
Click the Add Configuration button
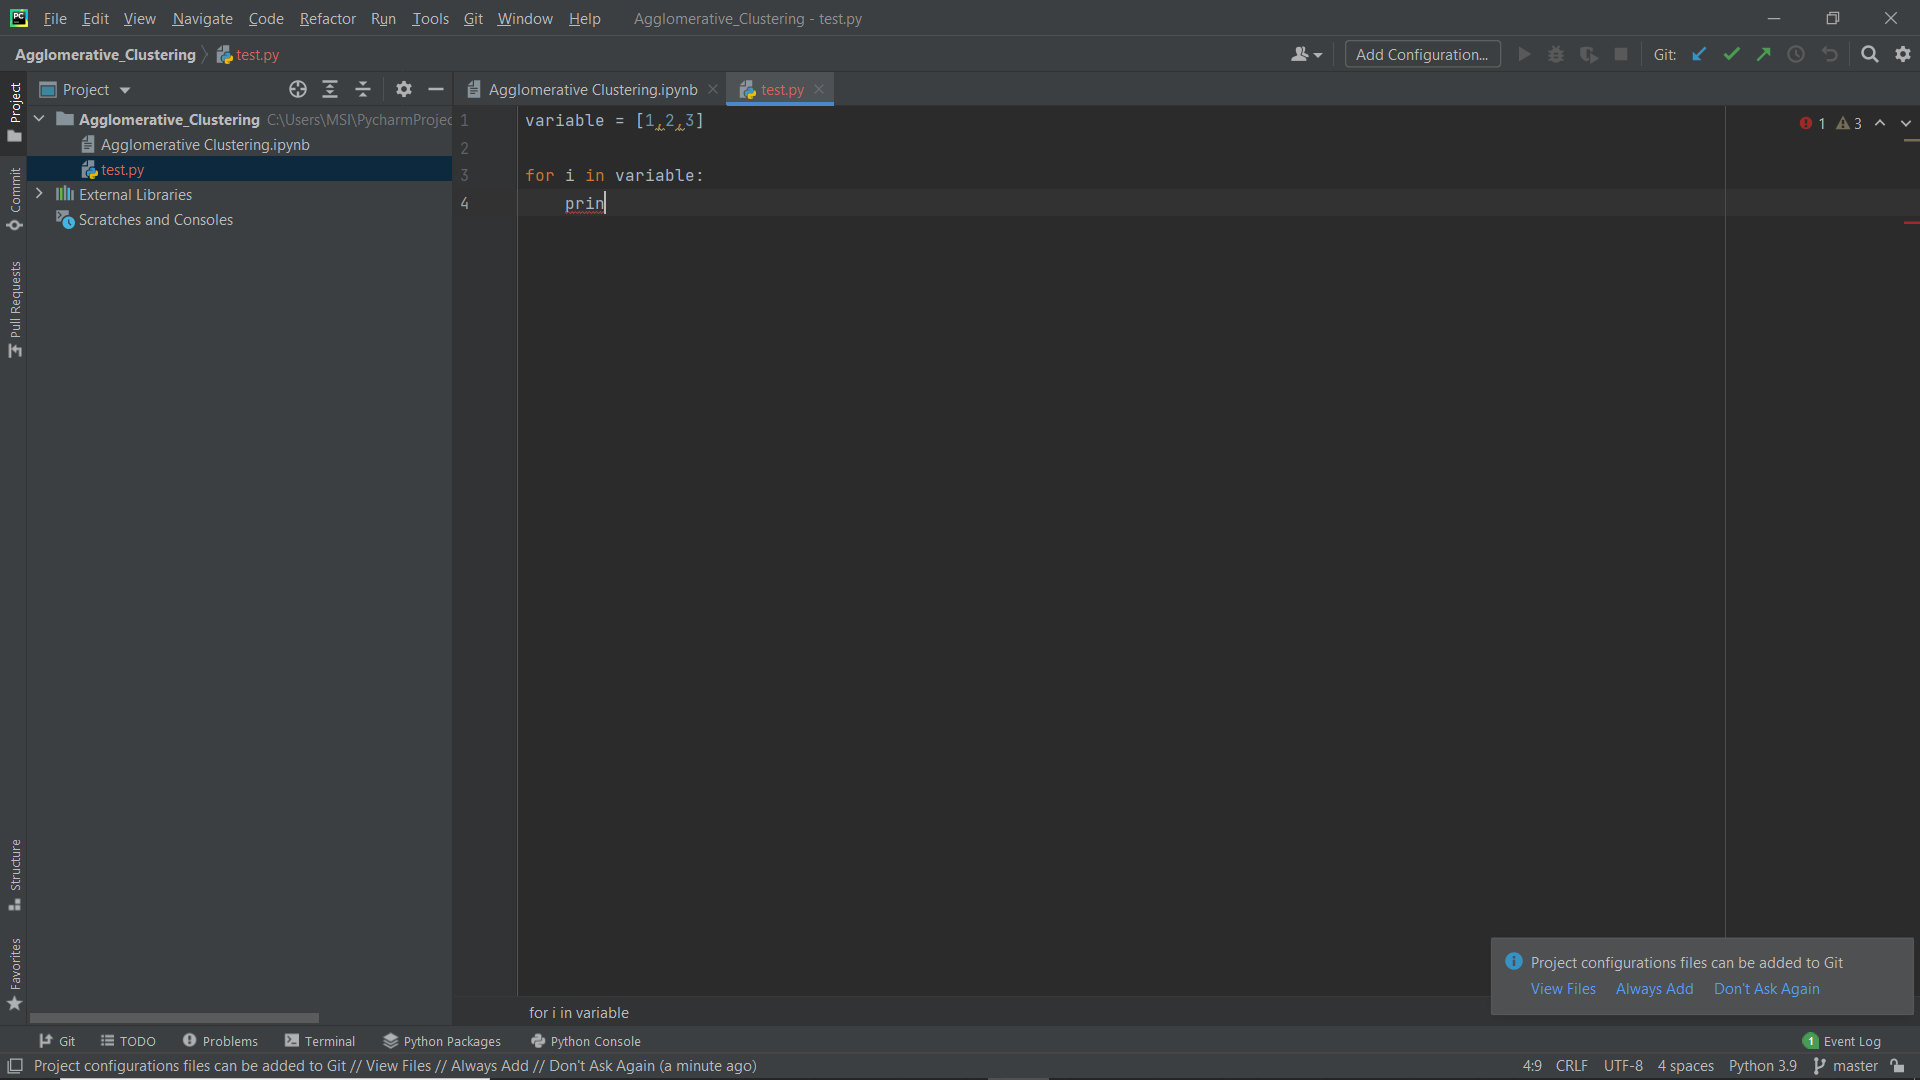[x=1422, y=55]
